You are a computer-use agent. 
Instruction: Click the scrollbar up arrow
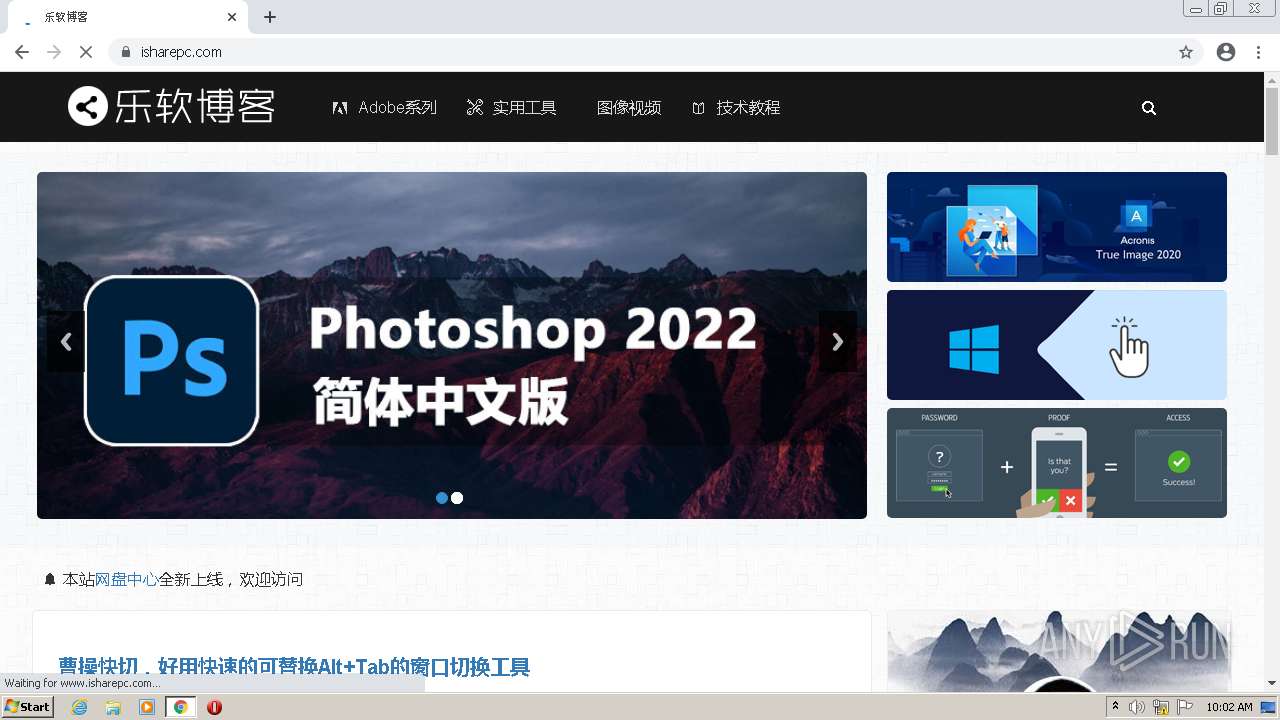(1272, 80)
